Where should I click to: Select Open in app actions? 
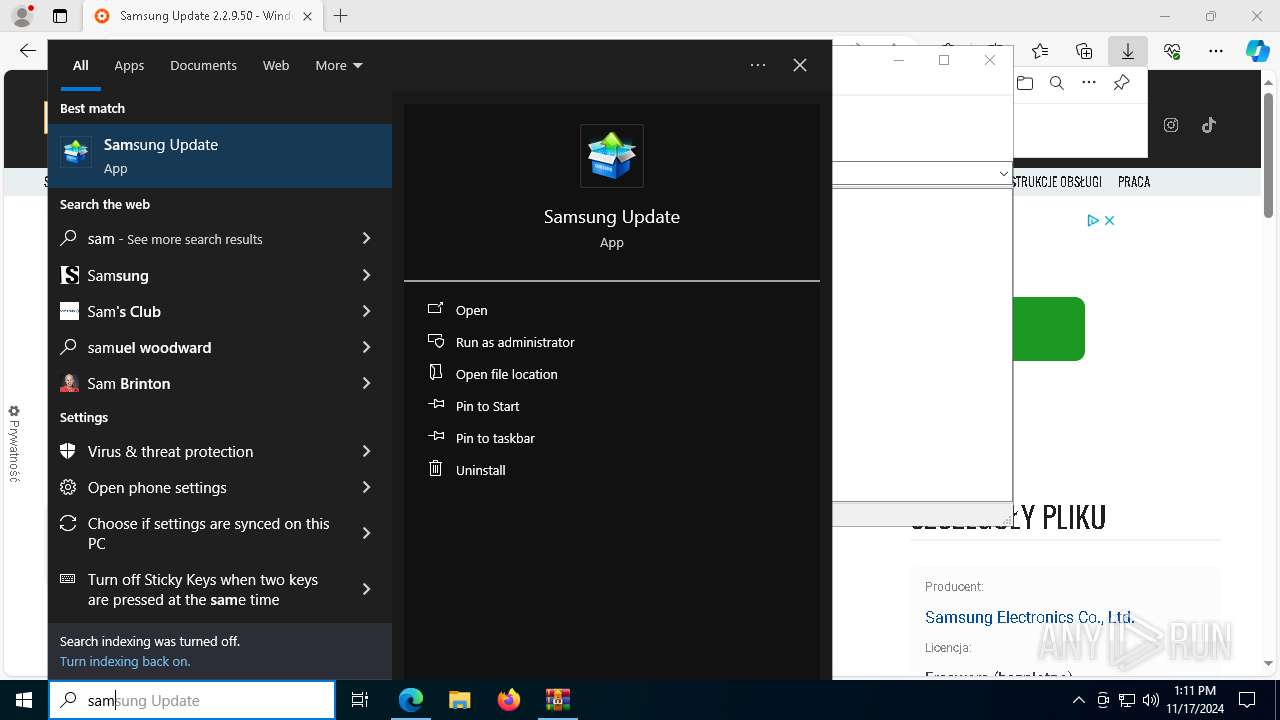[x=472, y=310]
